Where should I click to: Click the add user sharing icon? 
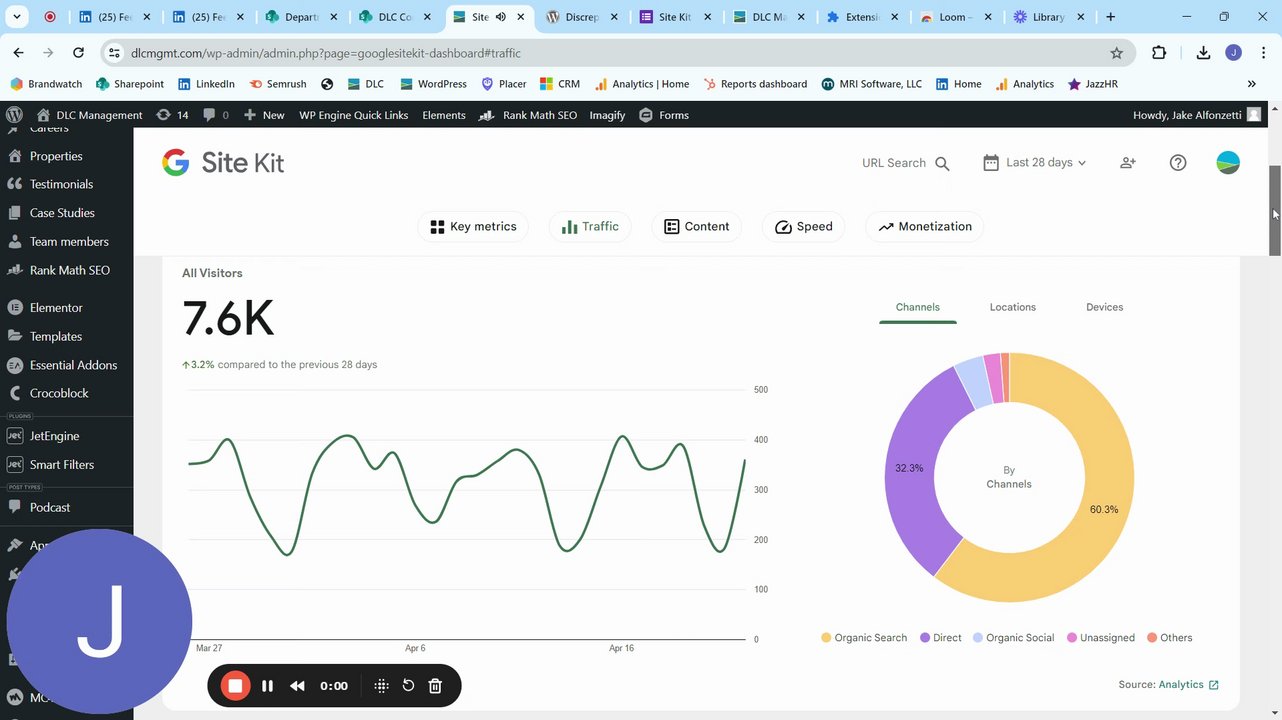[1128, 162]
